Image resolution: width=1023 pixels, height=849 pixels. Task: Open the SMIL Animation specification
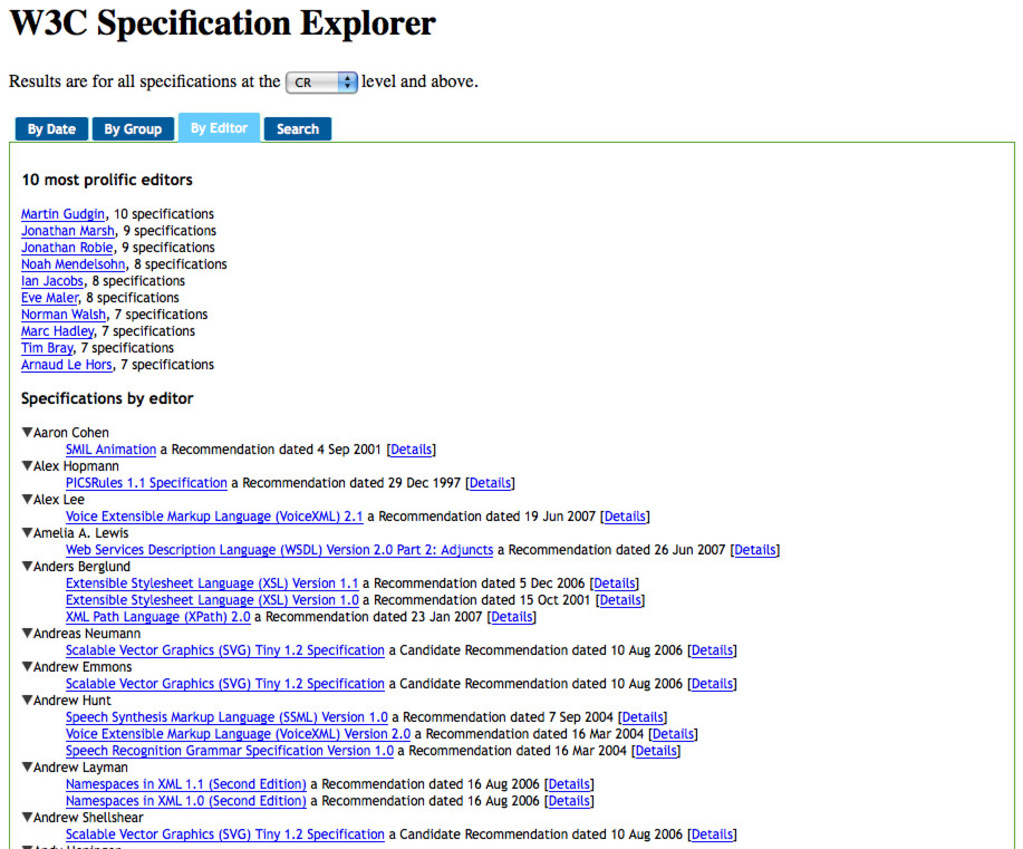point(111,450)
